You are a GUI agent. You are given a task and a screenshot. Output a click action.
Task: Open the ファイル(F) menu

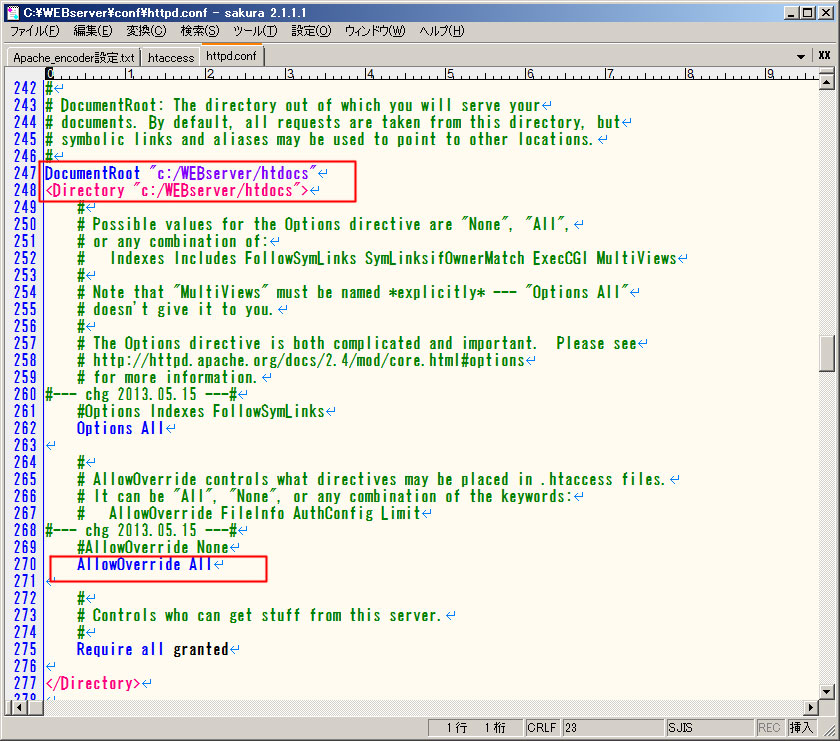[35, 31]
